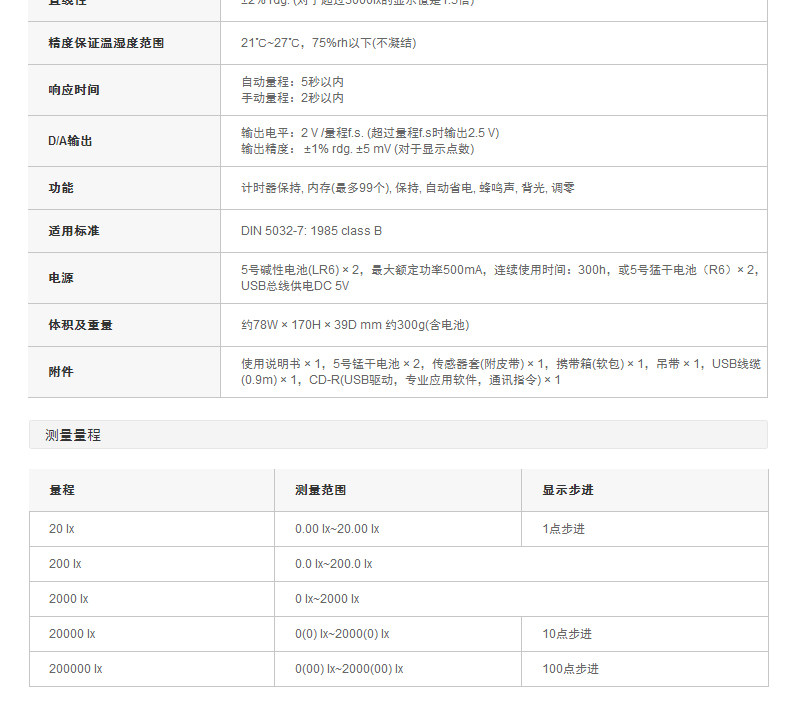Click the 计时器保持 functions description

[x=408, y=188]
